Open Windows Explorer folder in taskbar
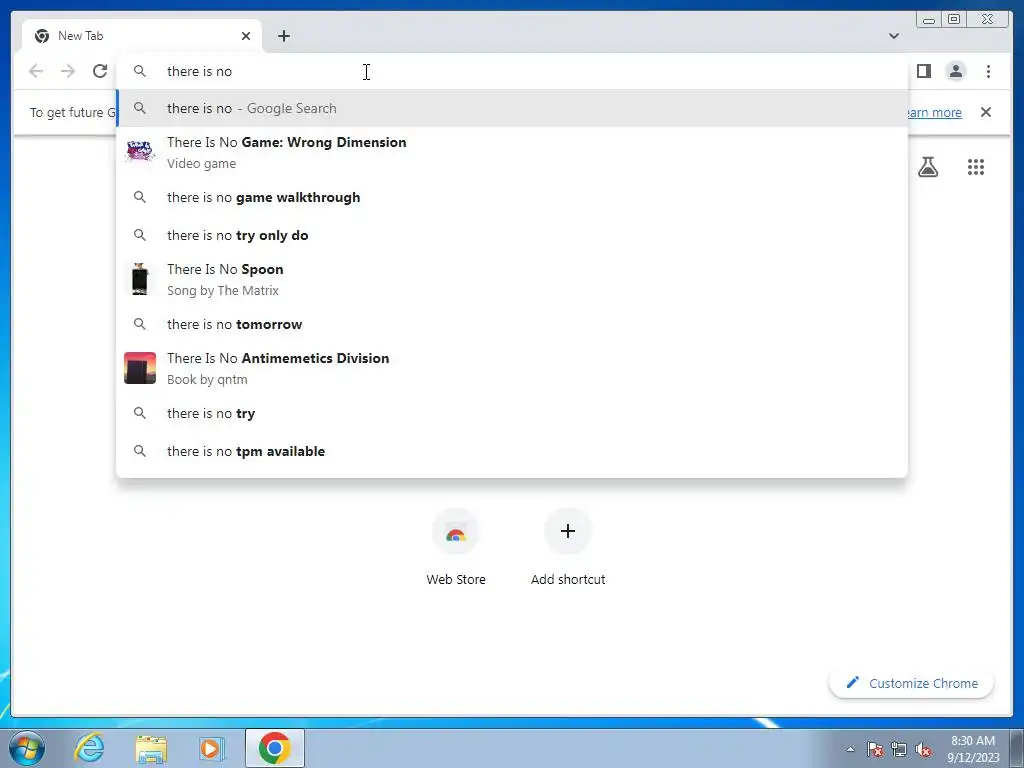The height and width of the screenshot is (768, 1024). (x=151, y=748)
